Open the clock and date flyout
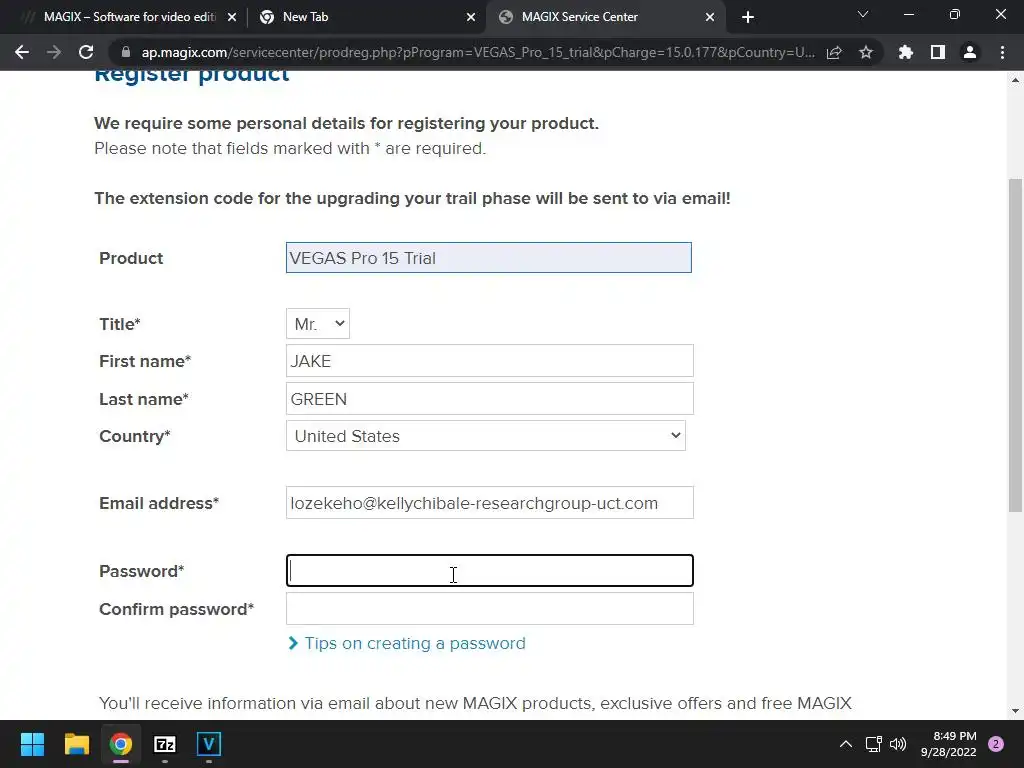 coord(948,744)
